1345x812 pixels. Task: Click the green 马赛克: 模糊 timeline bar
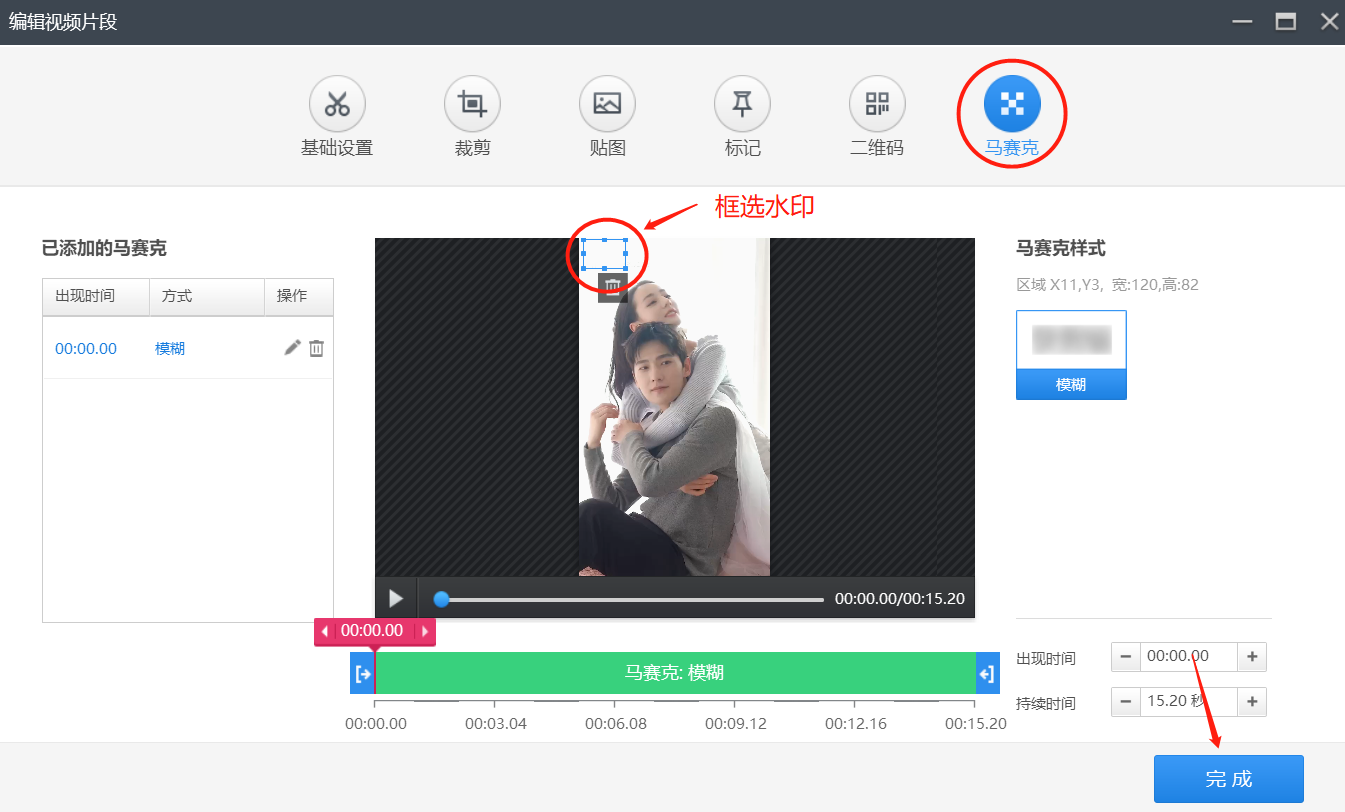tap(675, 673)
